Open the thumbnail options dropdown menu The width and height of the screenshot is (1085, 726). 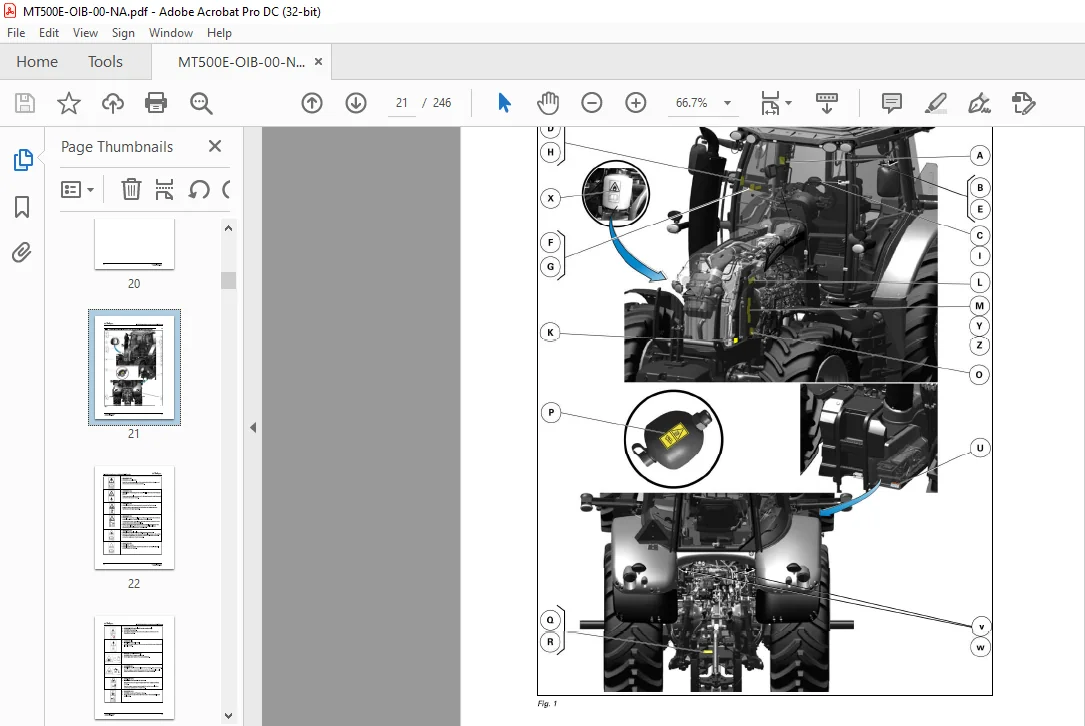coord(78,189)
